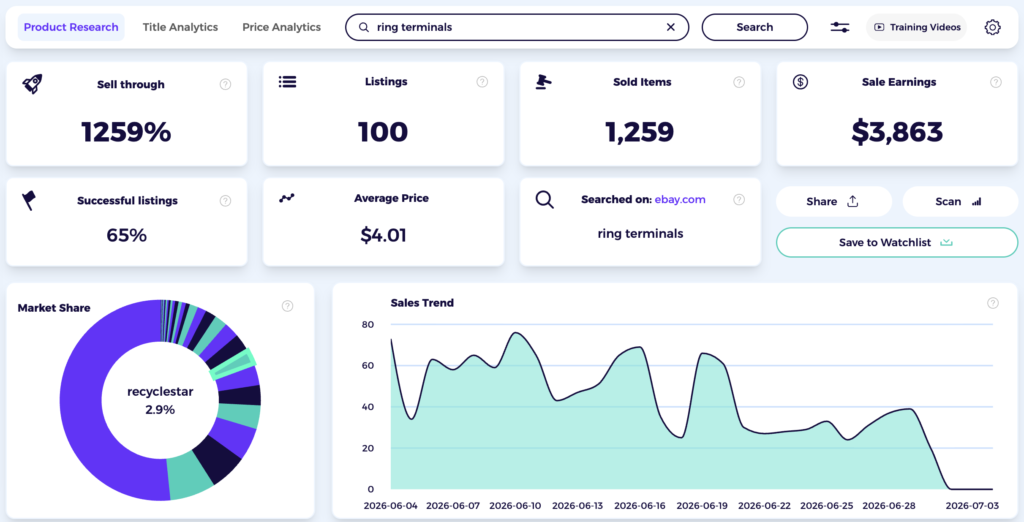Click the Share button
The image size is (1024, 522).
point(834,201)
